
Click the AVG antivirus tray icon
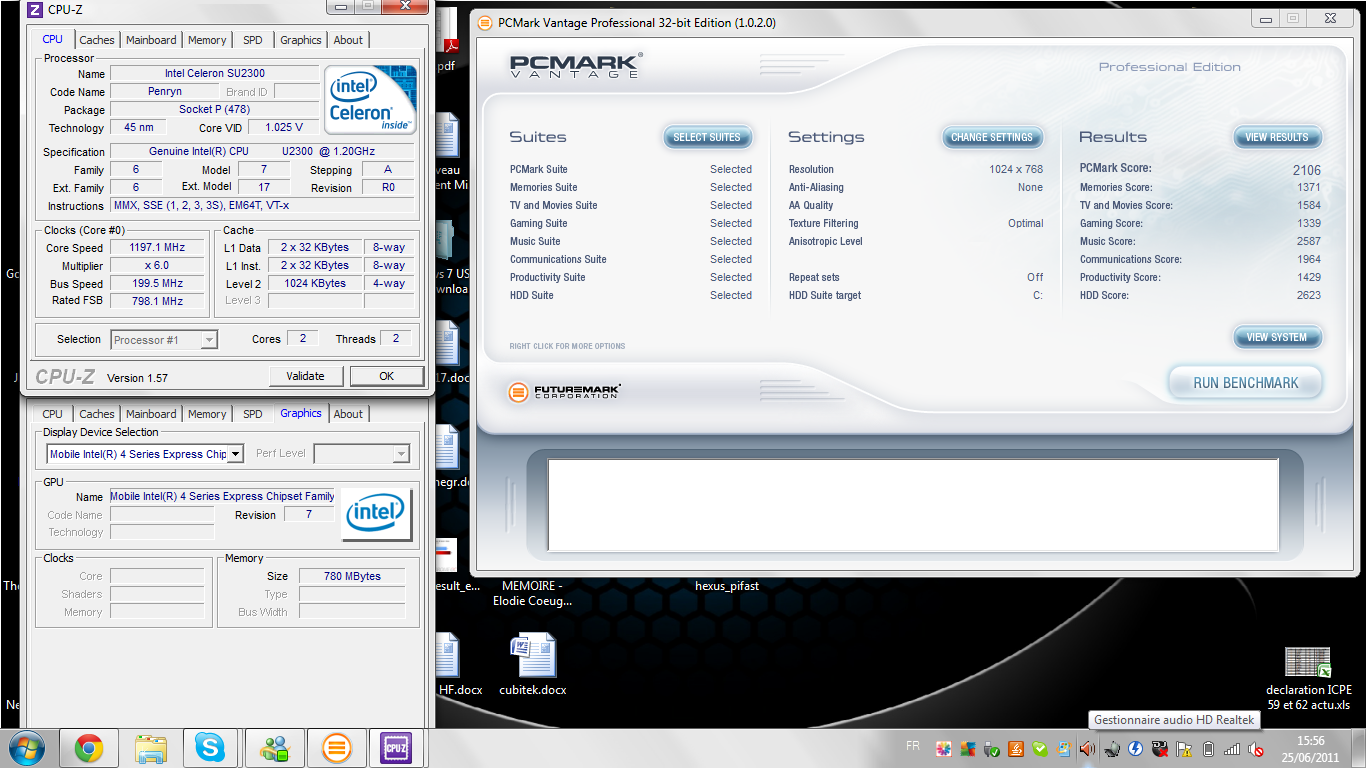[967, 749]
